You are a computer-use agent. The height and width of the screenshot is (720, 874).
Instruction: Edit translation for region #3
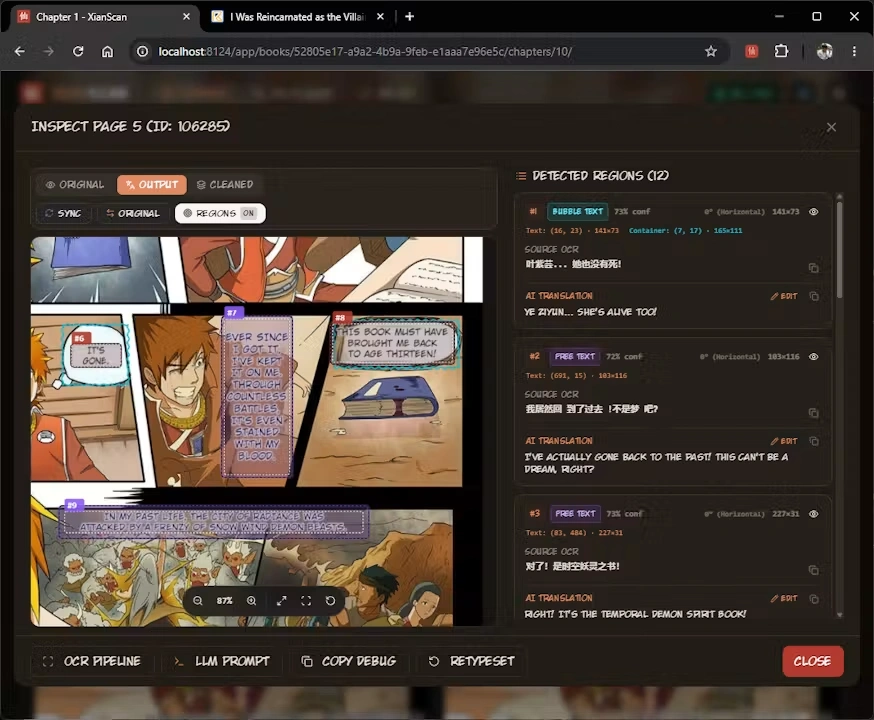click(784, 599)
